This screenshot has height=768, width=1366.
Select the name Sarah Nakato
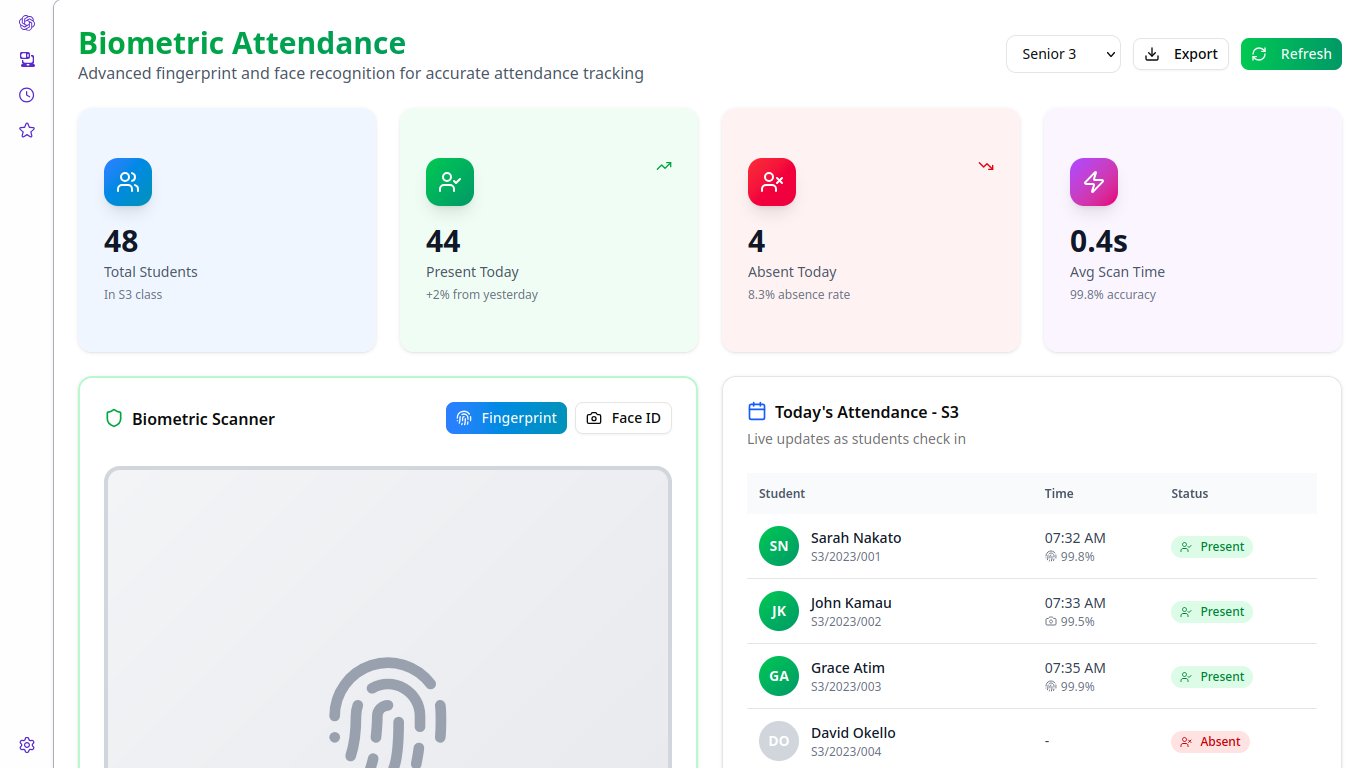pyautogui.click(x=856, y=537)
